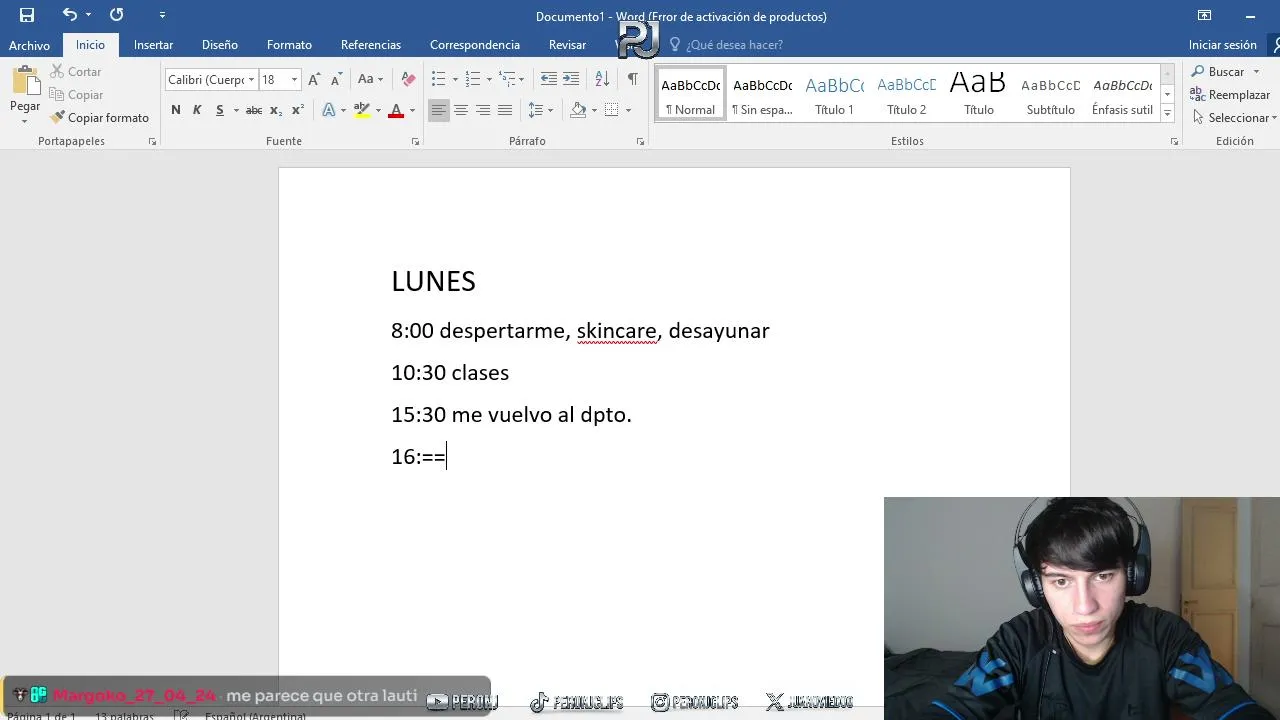Decrease the paragraph indent

click(549, 80)
